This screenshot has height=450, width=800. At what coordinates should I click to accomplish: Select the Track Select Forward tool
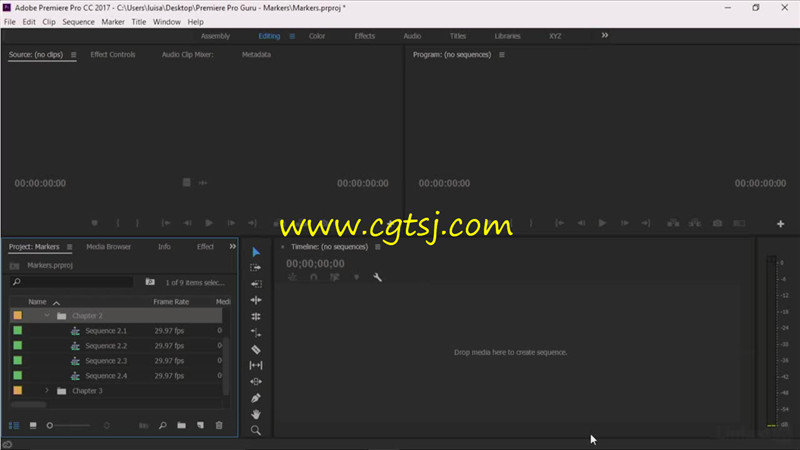tap(256, 268)
